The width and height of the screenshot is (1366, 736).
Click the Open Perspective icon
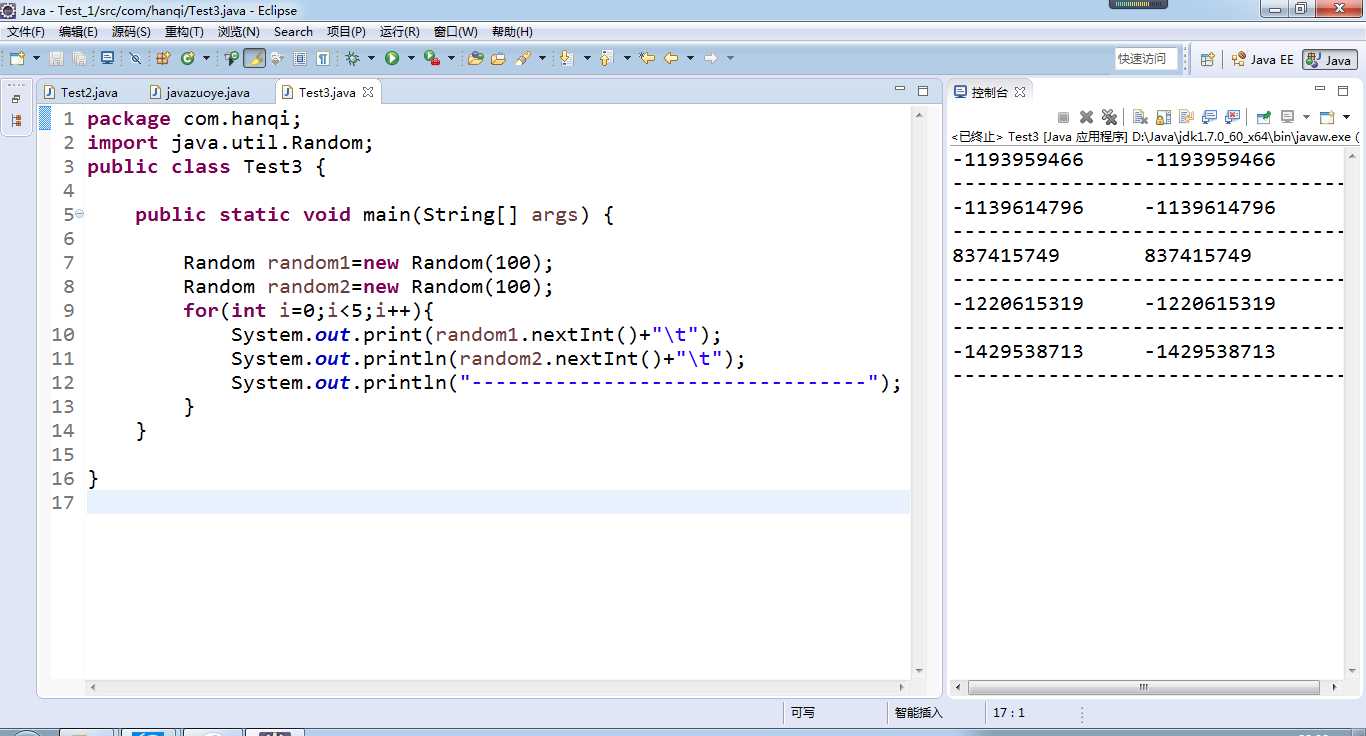click(x=1207, y=59)
